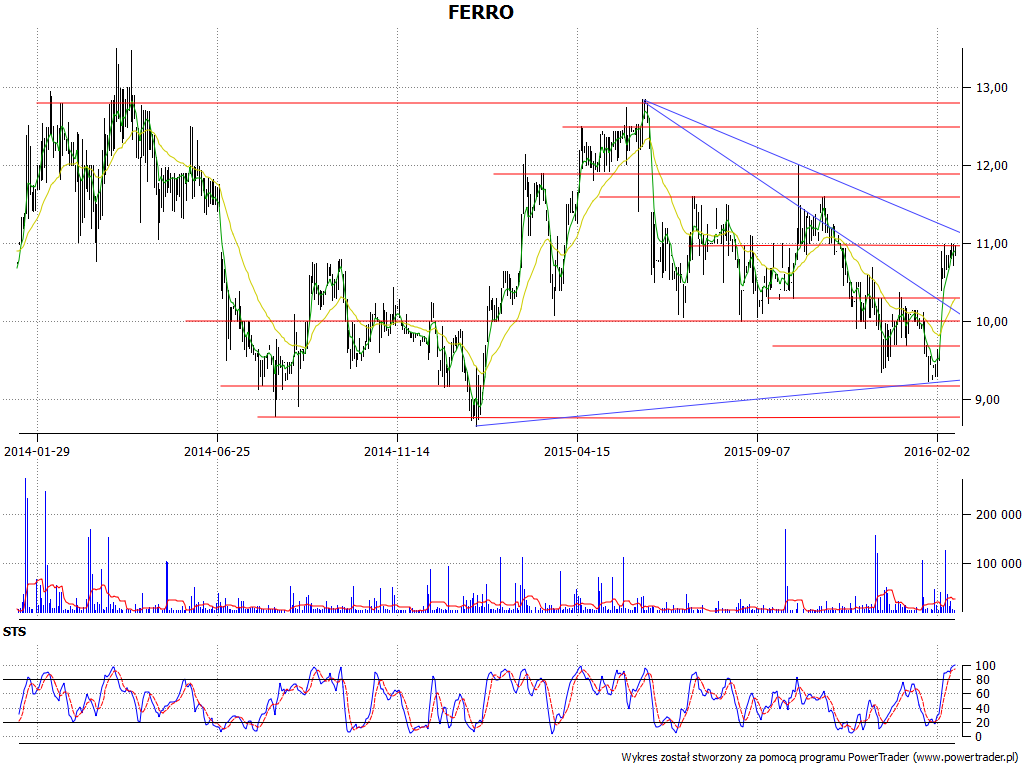Image resolution: width=1024 pixels, height=768 pixels.
Task: Select the 13,00 price axis label
Action: [991, 88]
